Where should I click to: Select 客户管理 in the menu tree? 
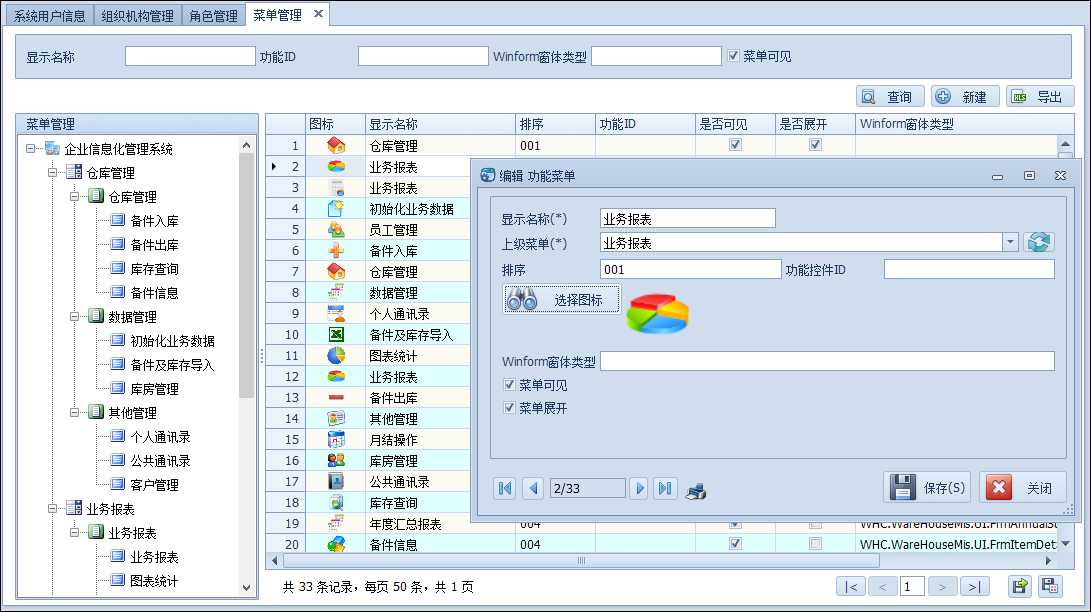(x=154, y=485)
